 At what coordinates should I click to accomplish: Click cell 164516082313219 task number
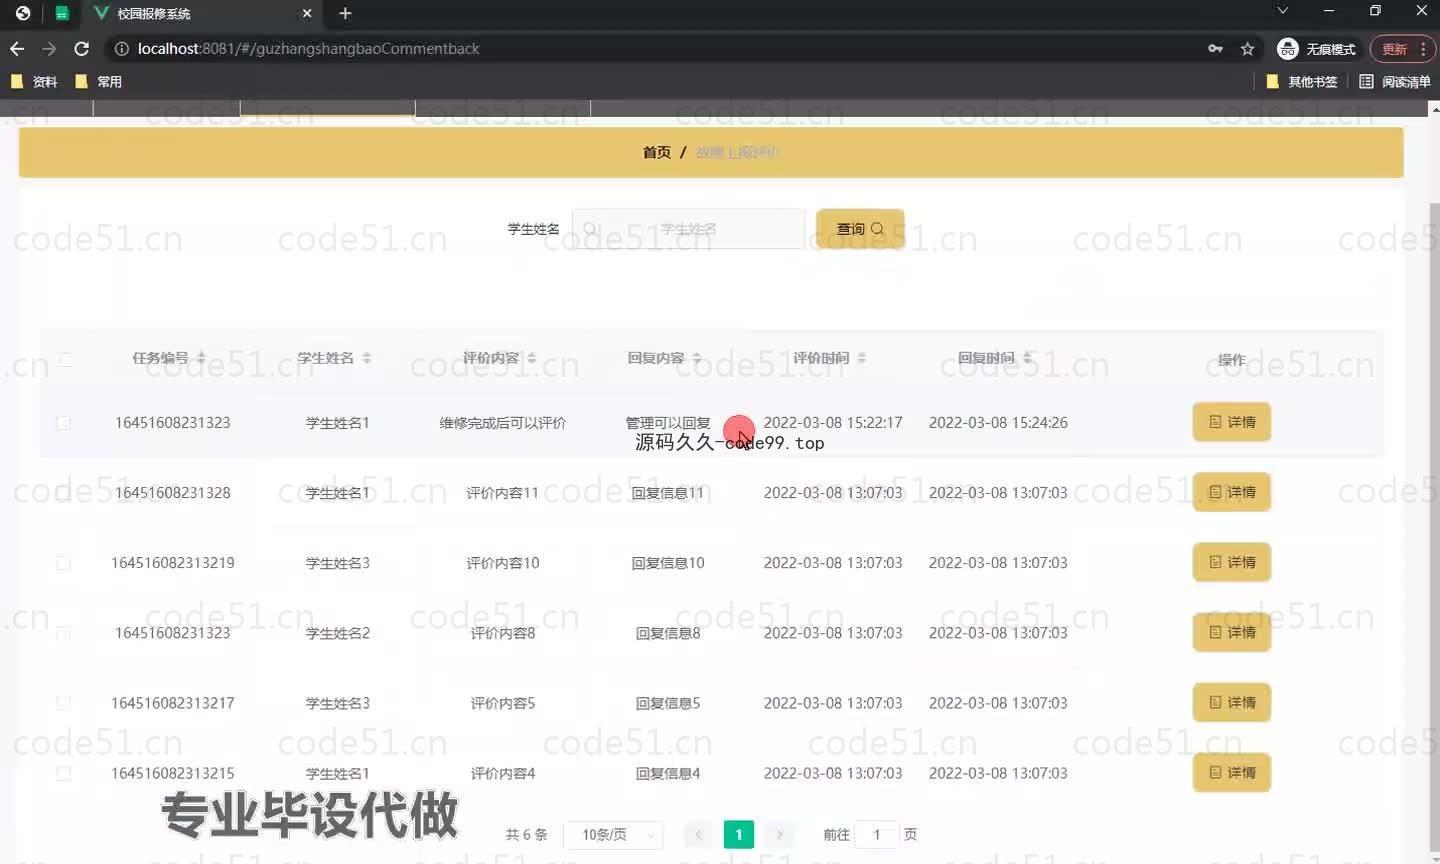(173, 563)
